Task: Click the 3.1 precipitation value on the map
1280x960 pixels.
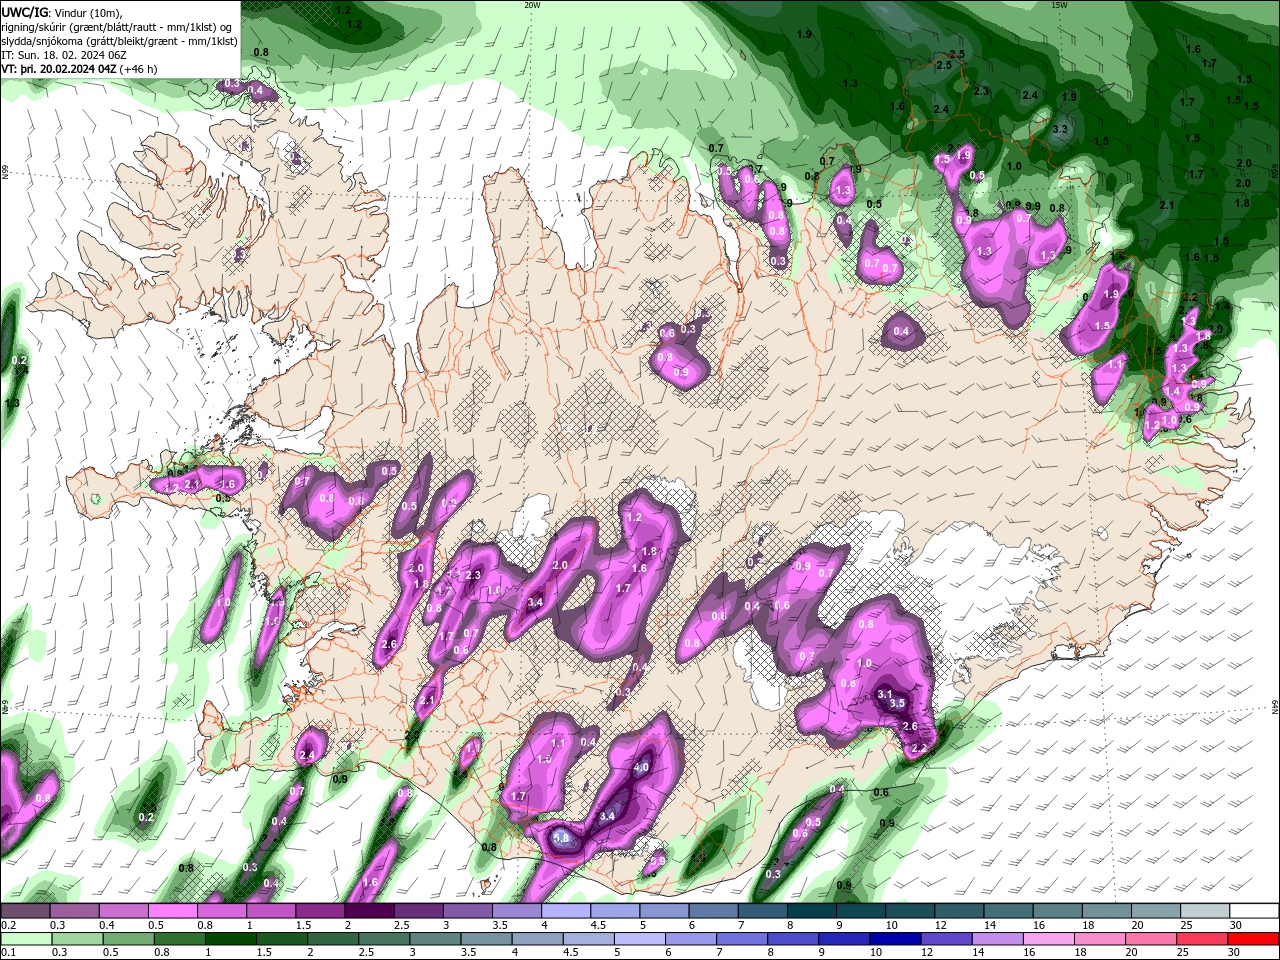Action: 885,694
